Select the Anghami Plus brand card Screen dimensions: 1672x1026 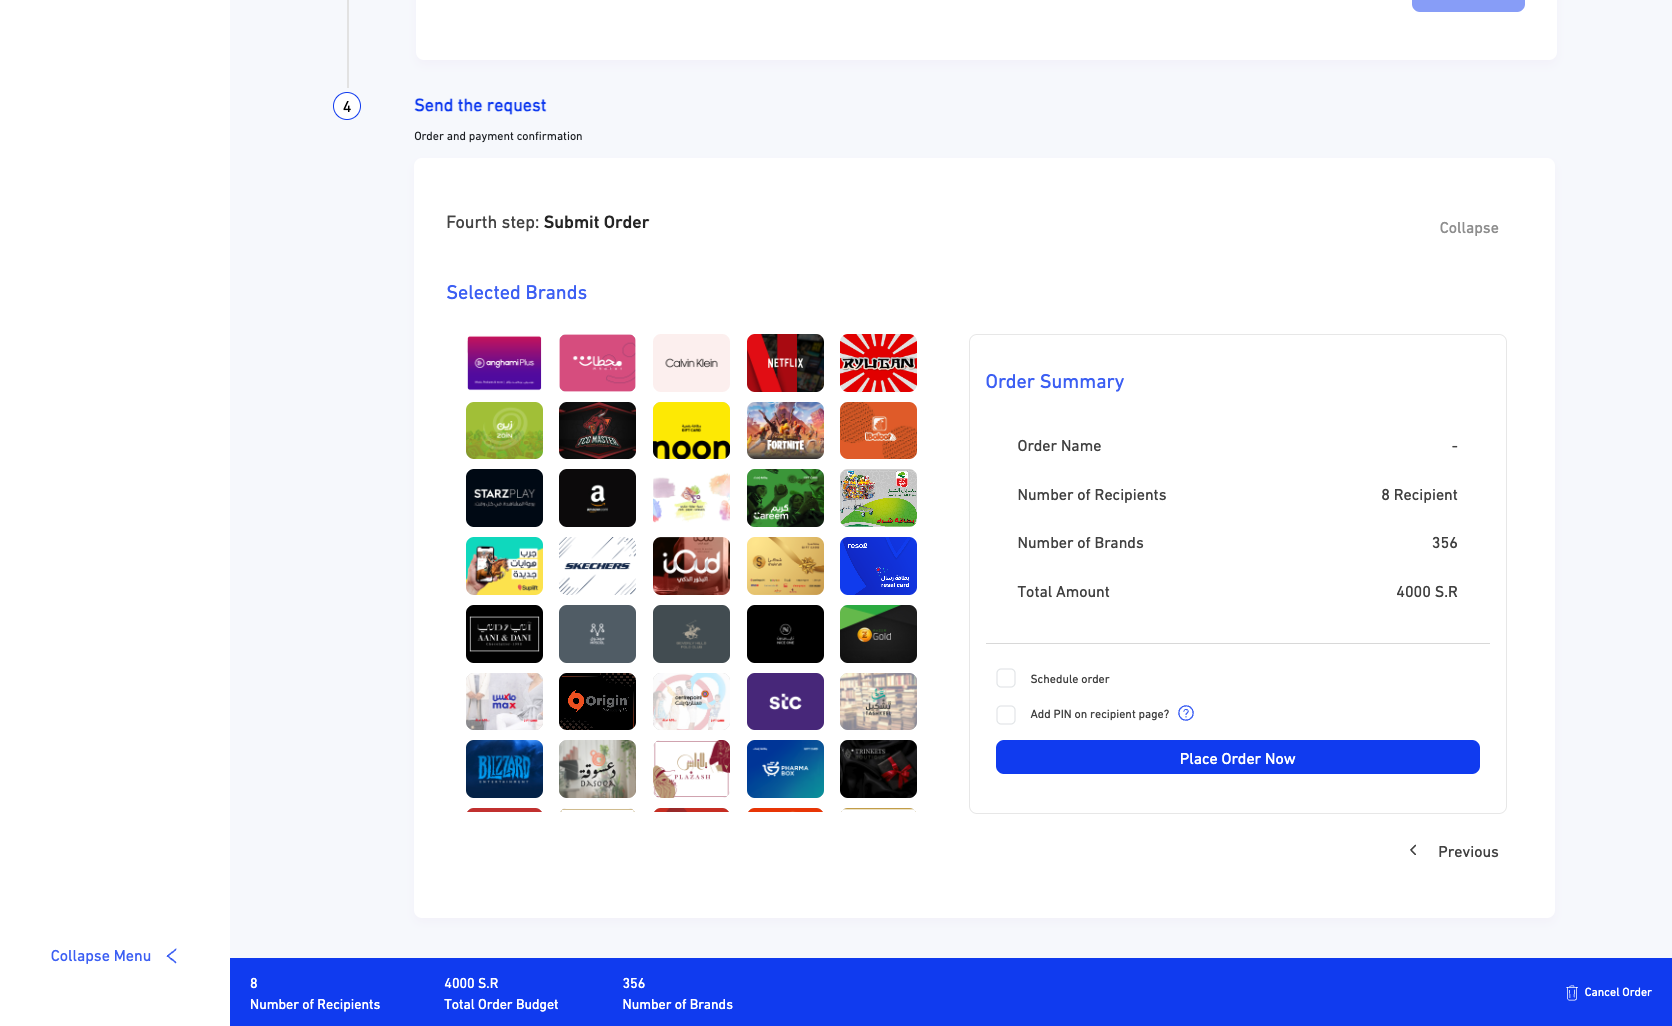pyautogui.click(x=504, y=363)
